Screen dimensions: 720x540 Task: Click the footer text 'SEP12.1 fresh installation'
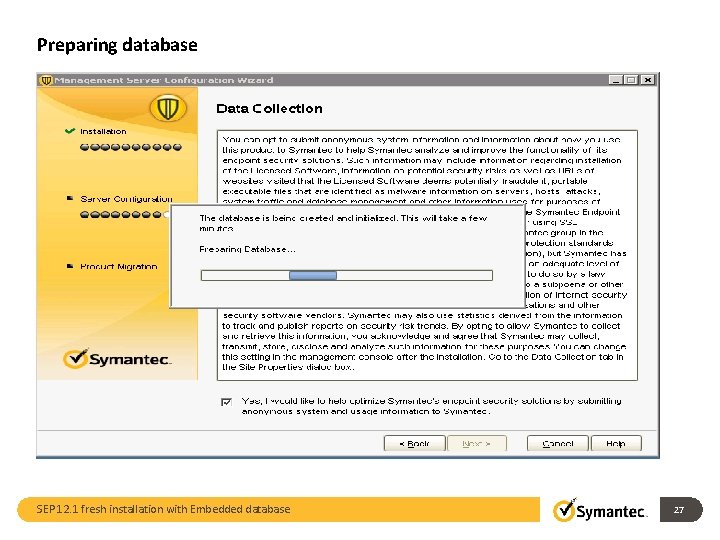point(101,509)
